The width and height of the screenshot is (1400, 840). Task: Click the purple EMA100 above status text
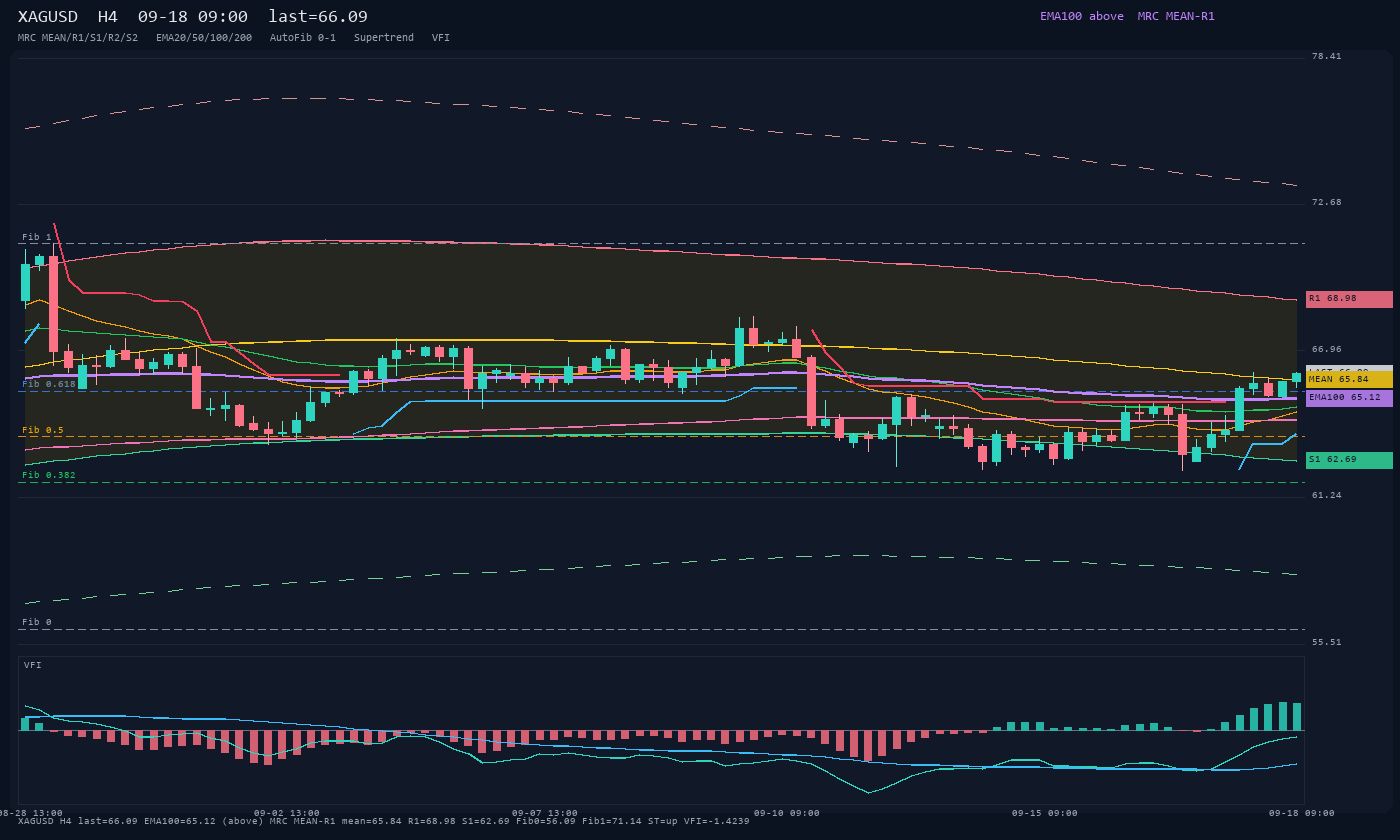(1082, 16)
